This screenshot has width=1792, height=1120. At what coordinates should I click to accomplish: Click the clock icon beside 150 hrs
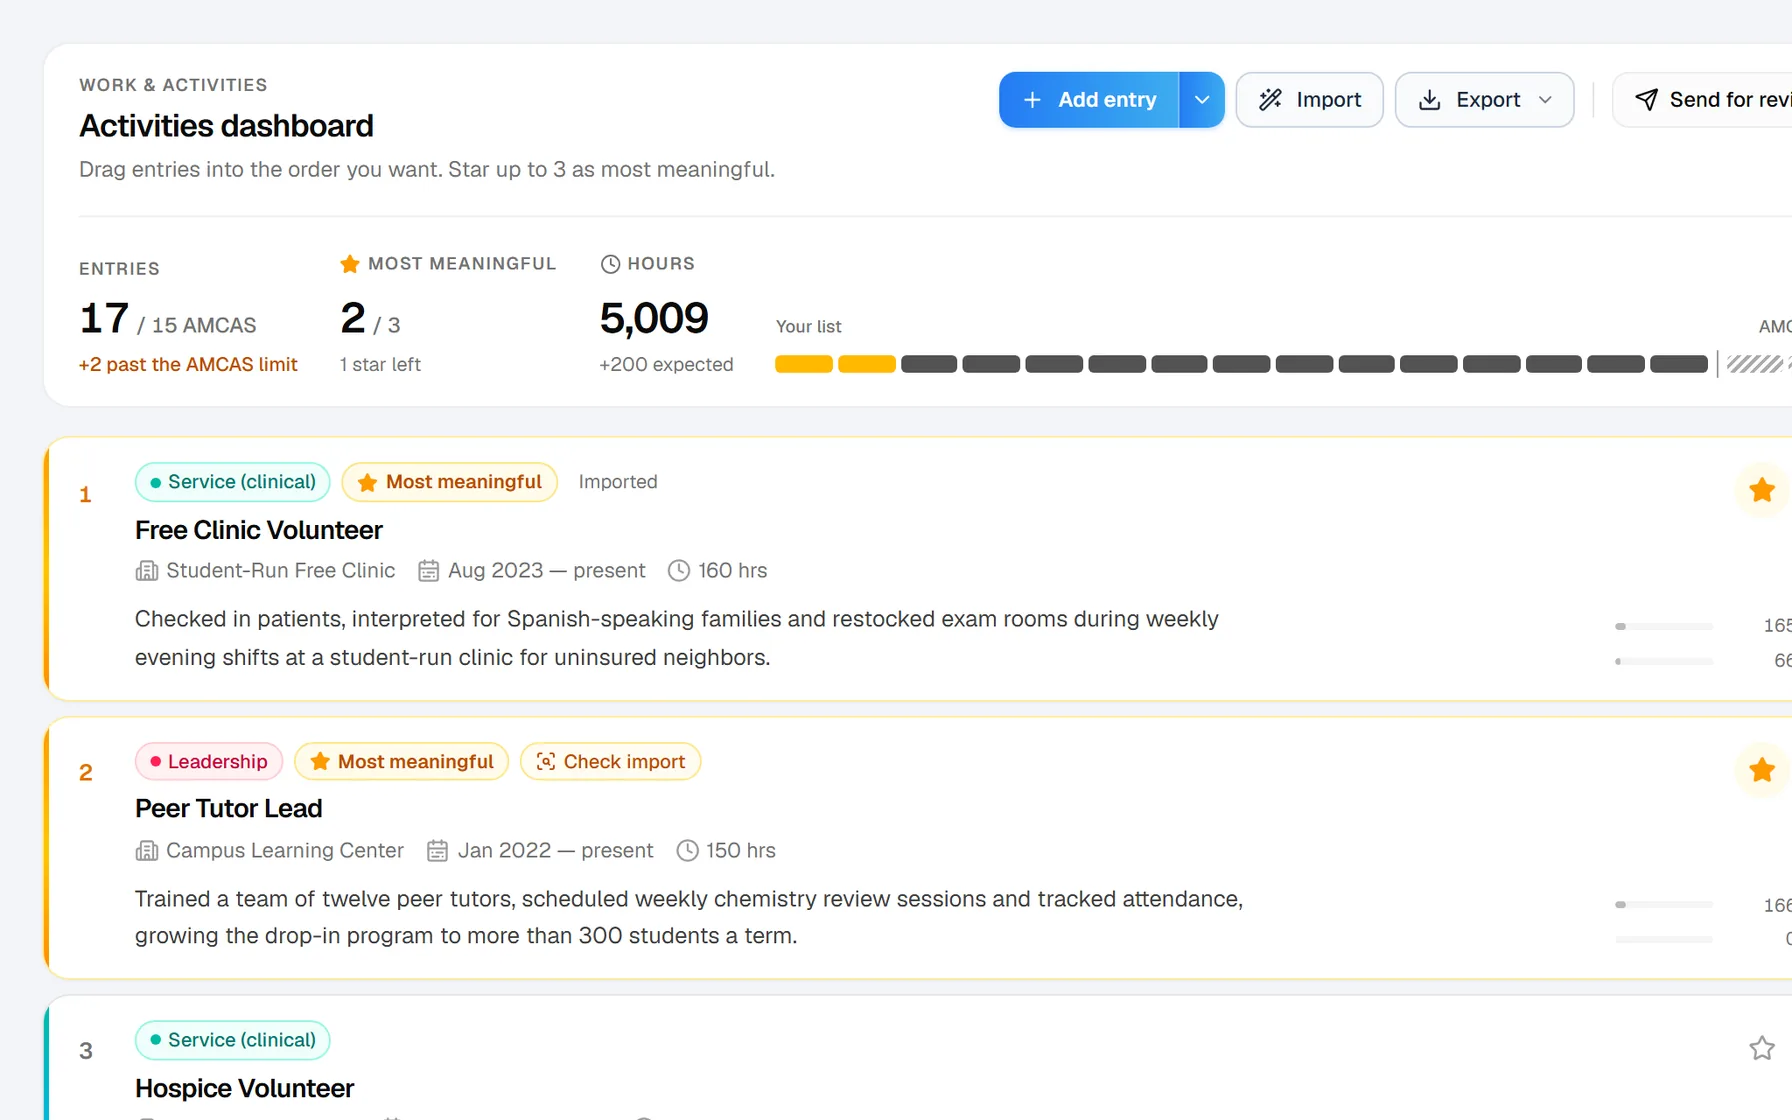[687, 851]
